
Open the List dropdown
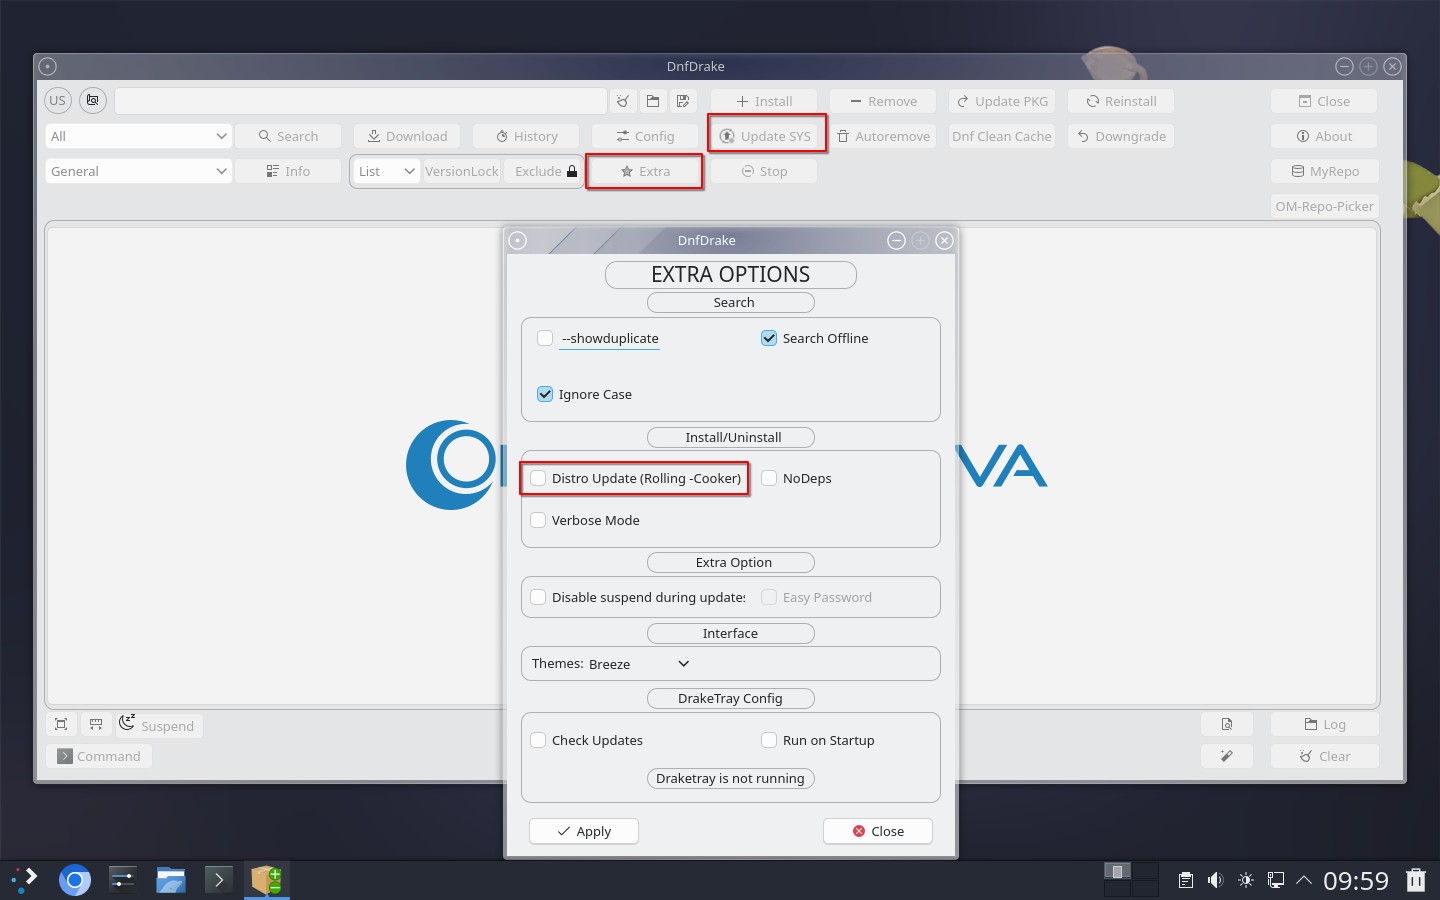[386, 171]
